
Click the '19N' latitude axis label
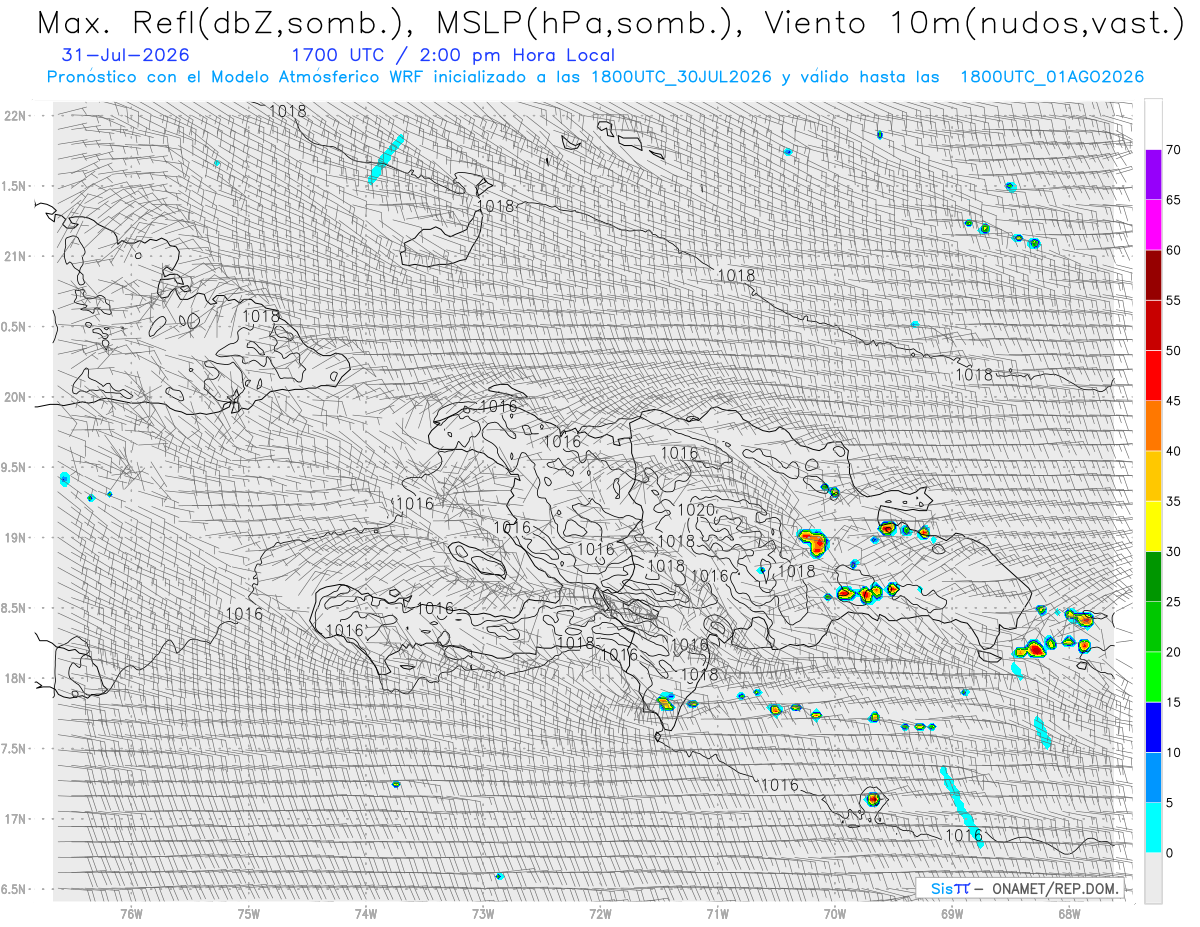pyautogui.click(x=15, y=537)
